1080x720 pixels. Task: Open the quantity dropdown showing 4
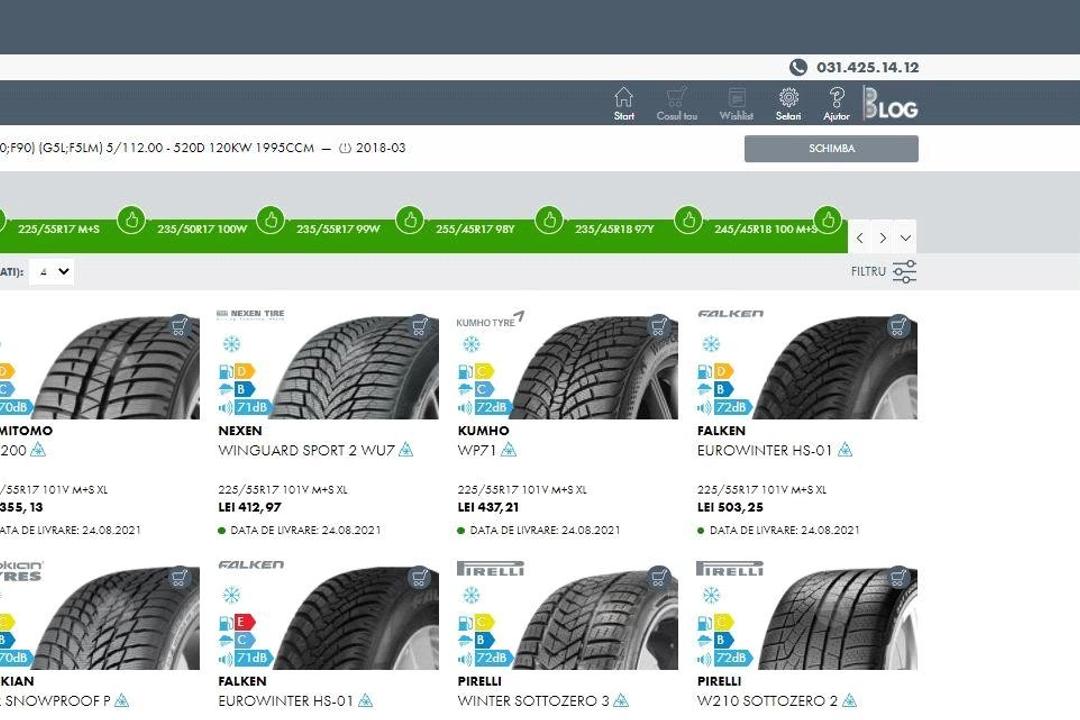52,271
